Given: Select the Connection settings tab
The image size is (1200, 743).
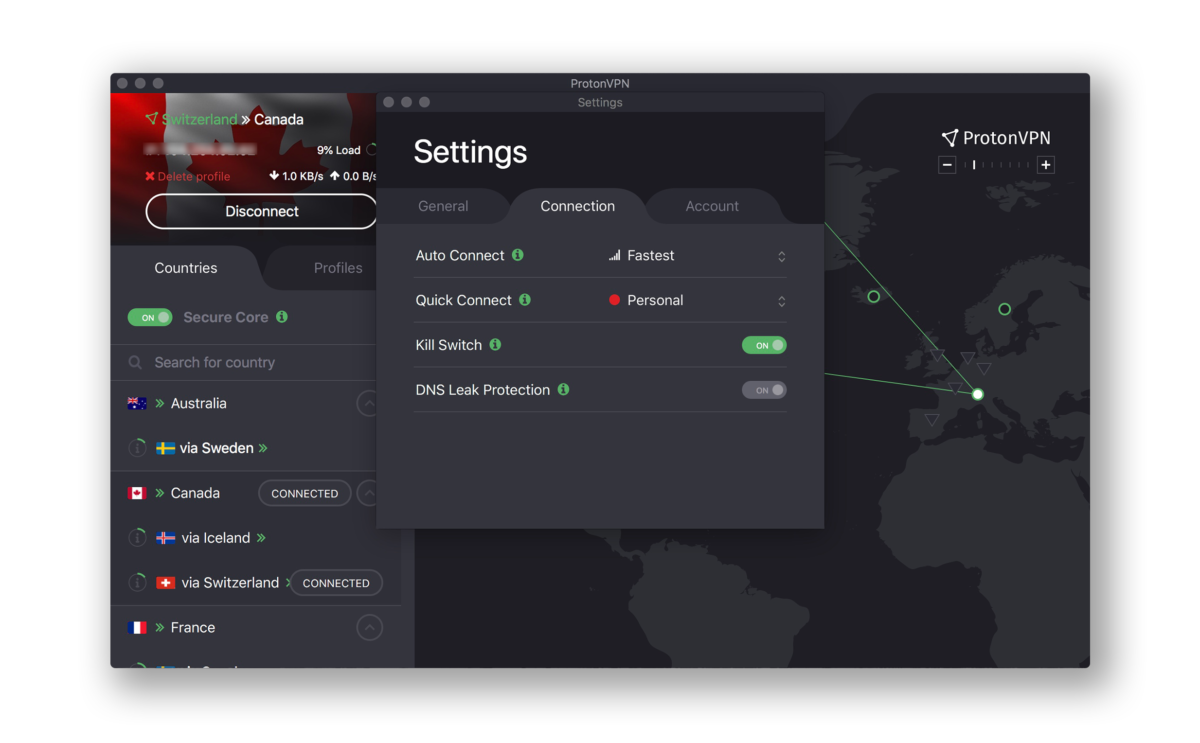Looking at the screenshot, I should click(578, 206).
